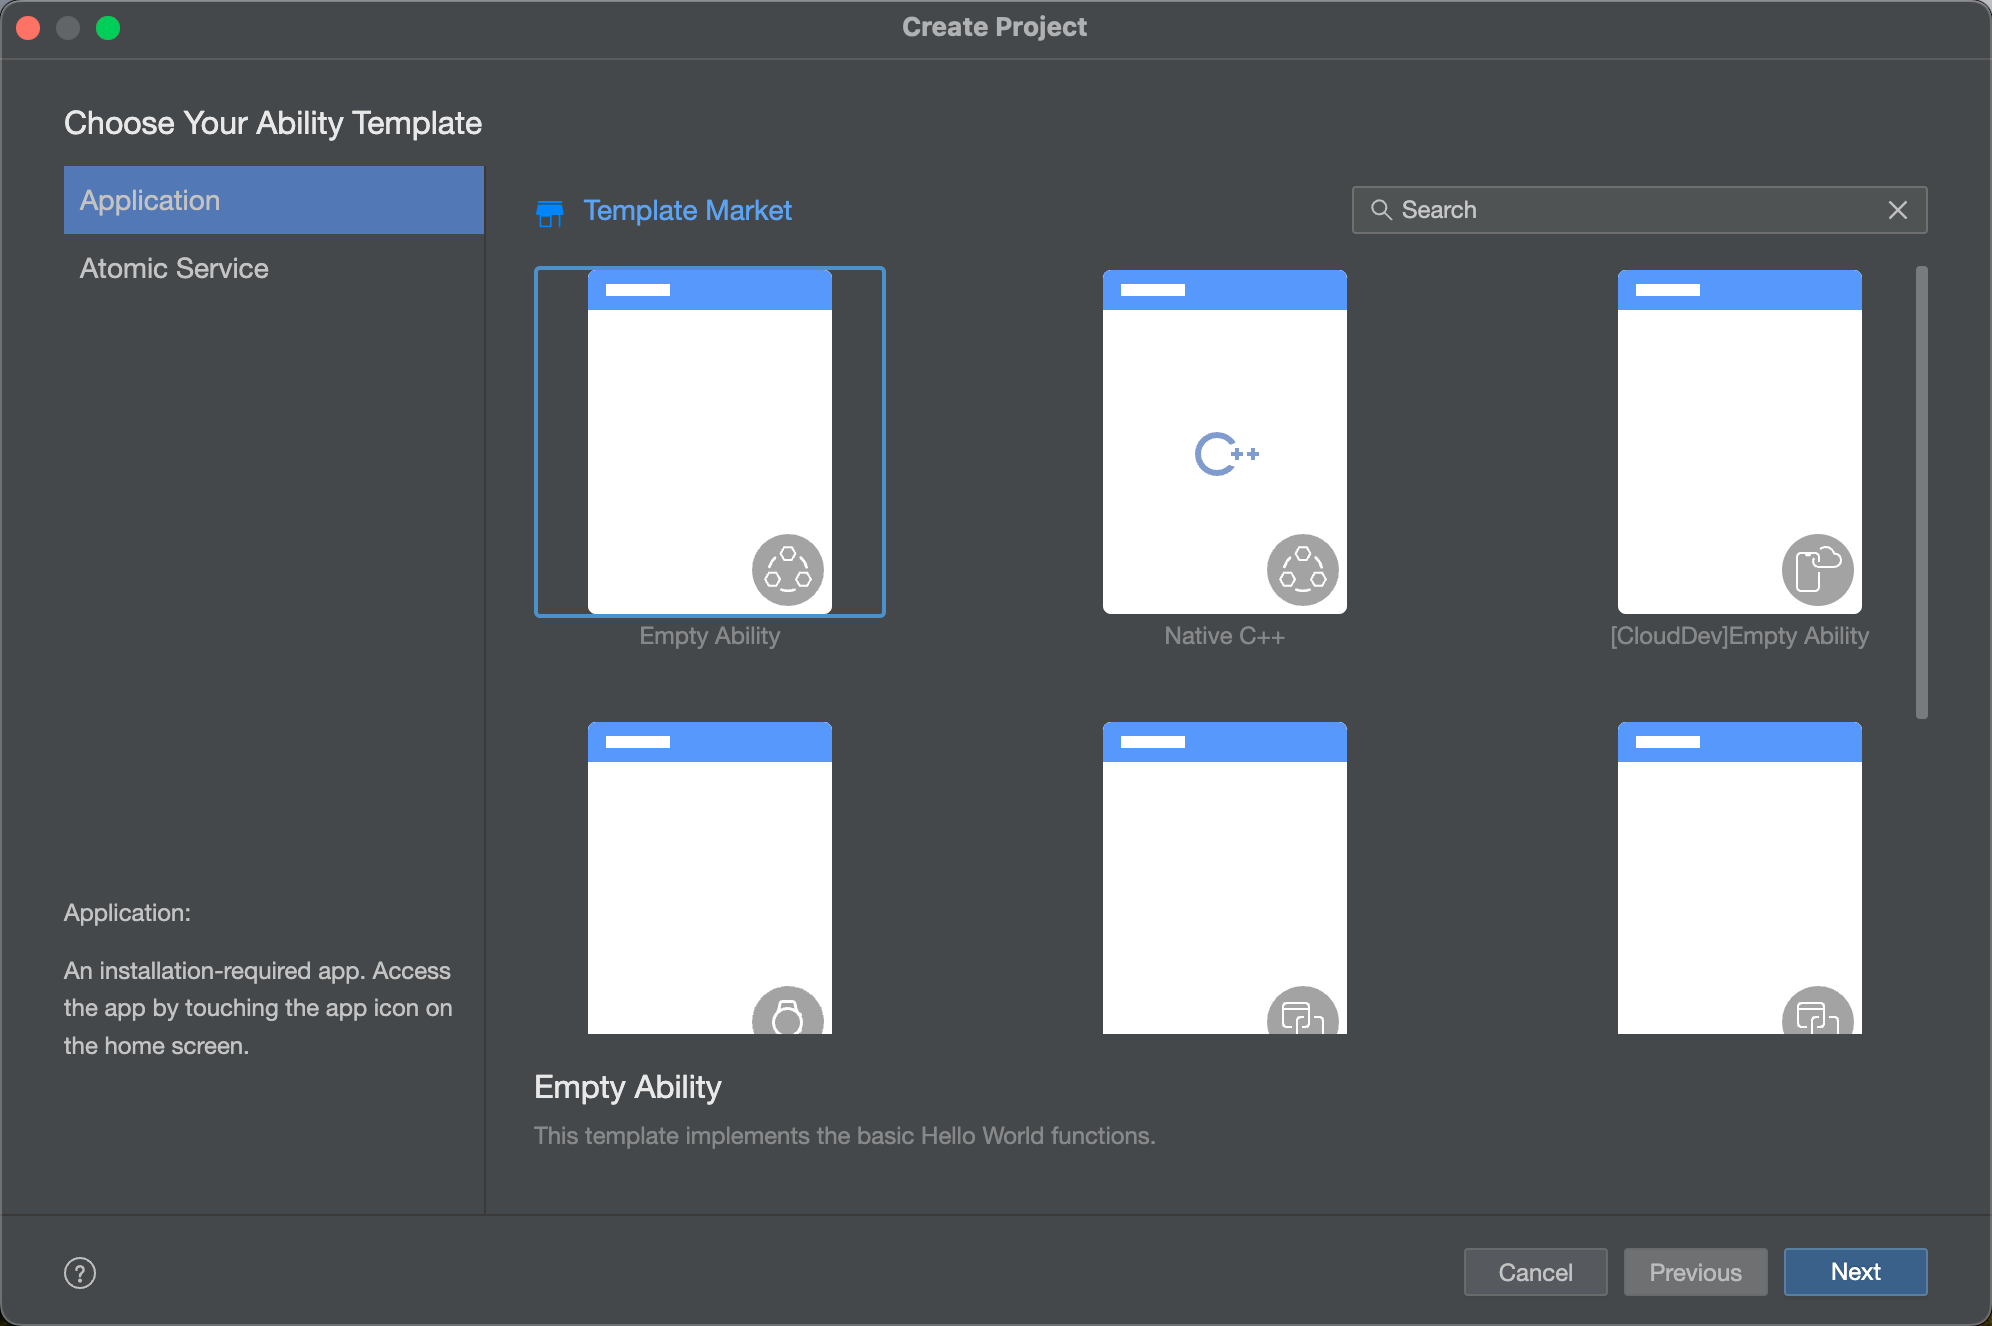
Task: Click the magnifier icon in Search
Action: click(1381, 210)
